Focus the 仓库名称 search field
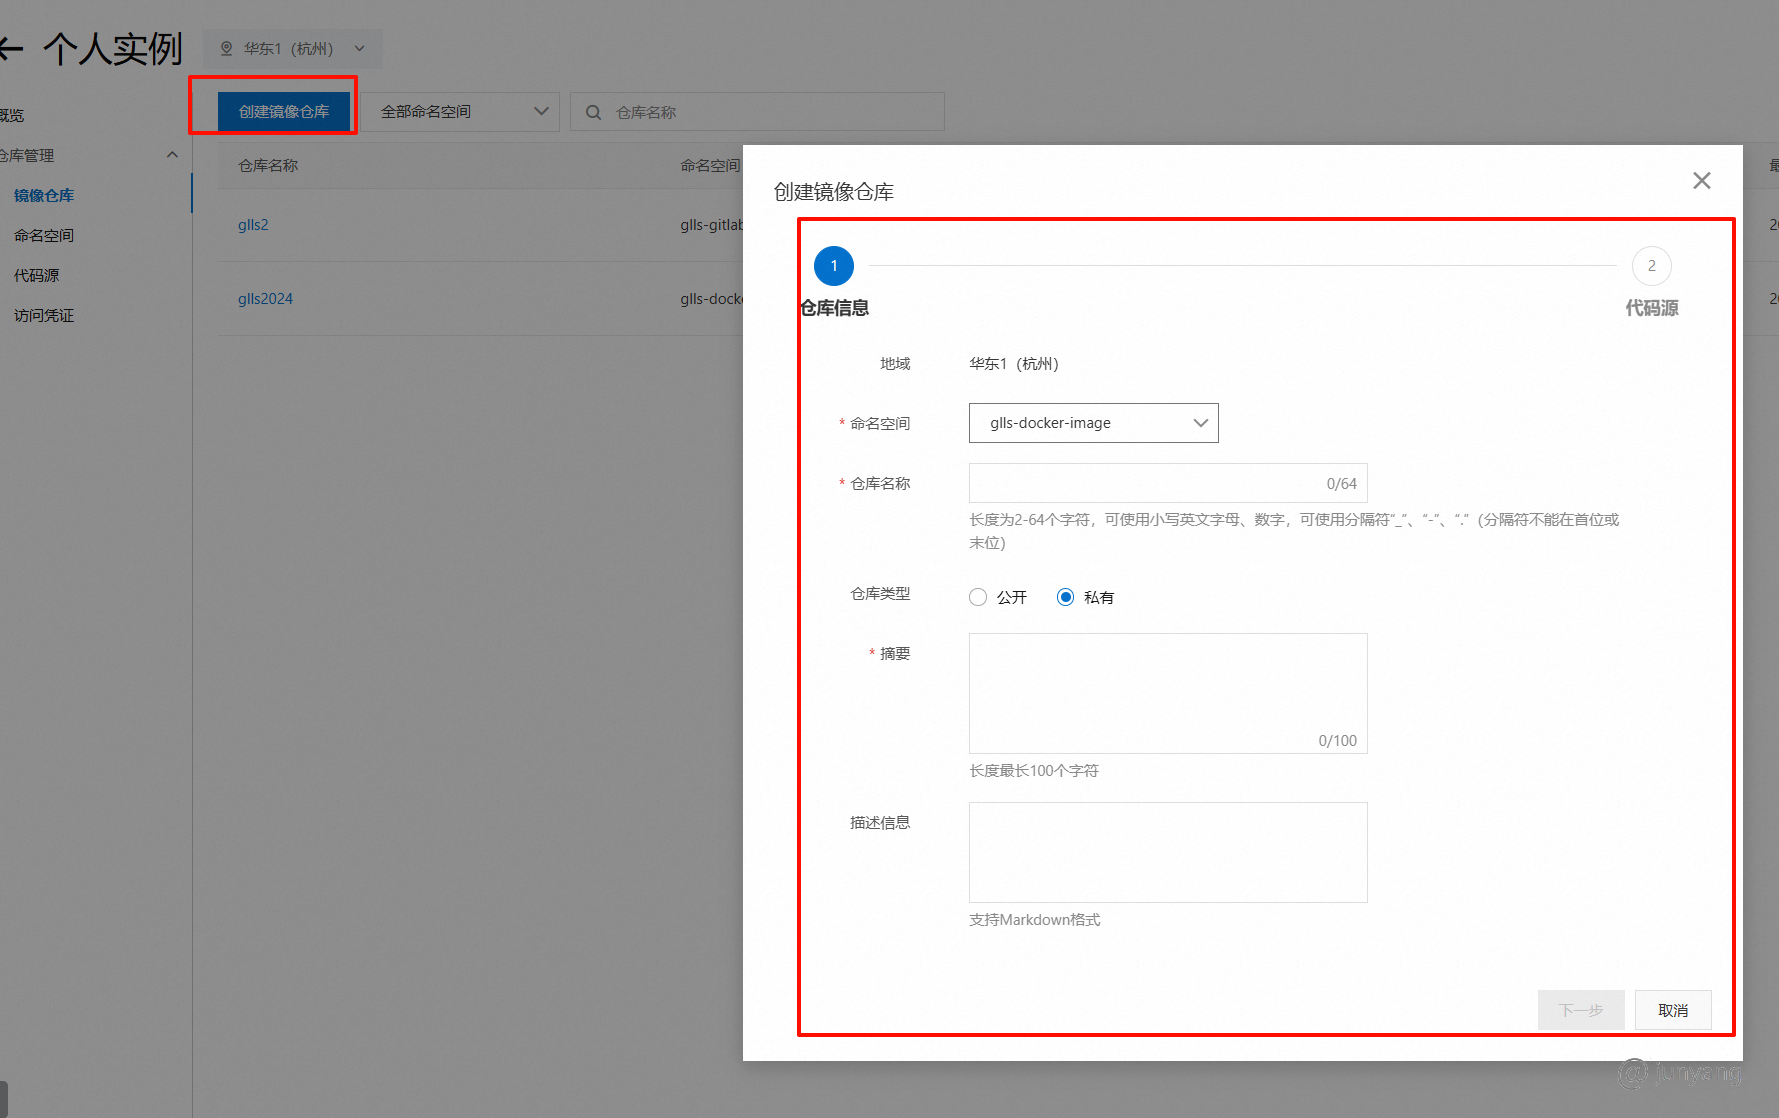The height and width of the screenshot is (1118, 1779). pyautogui.click(x=757, y=112)
